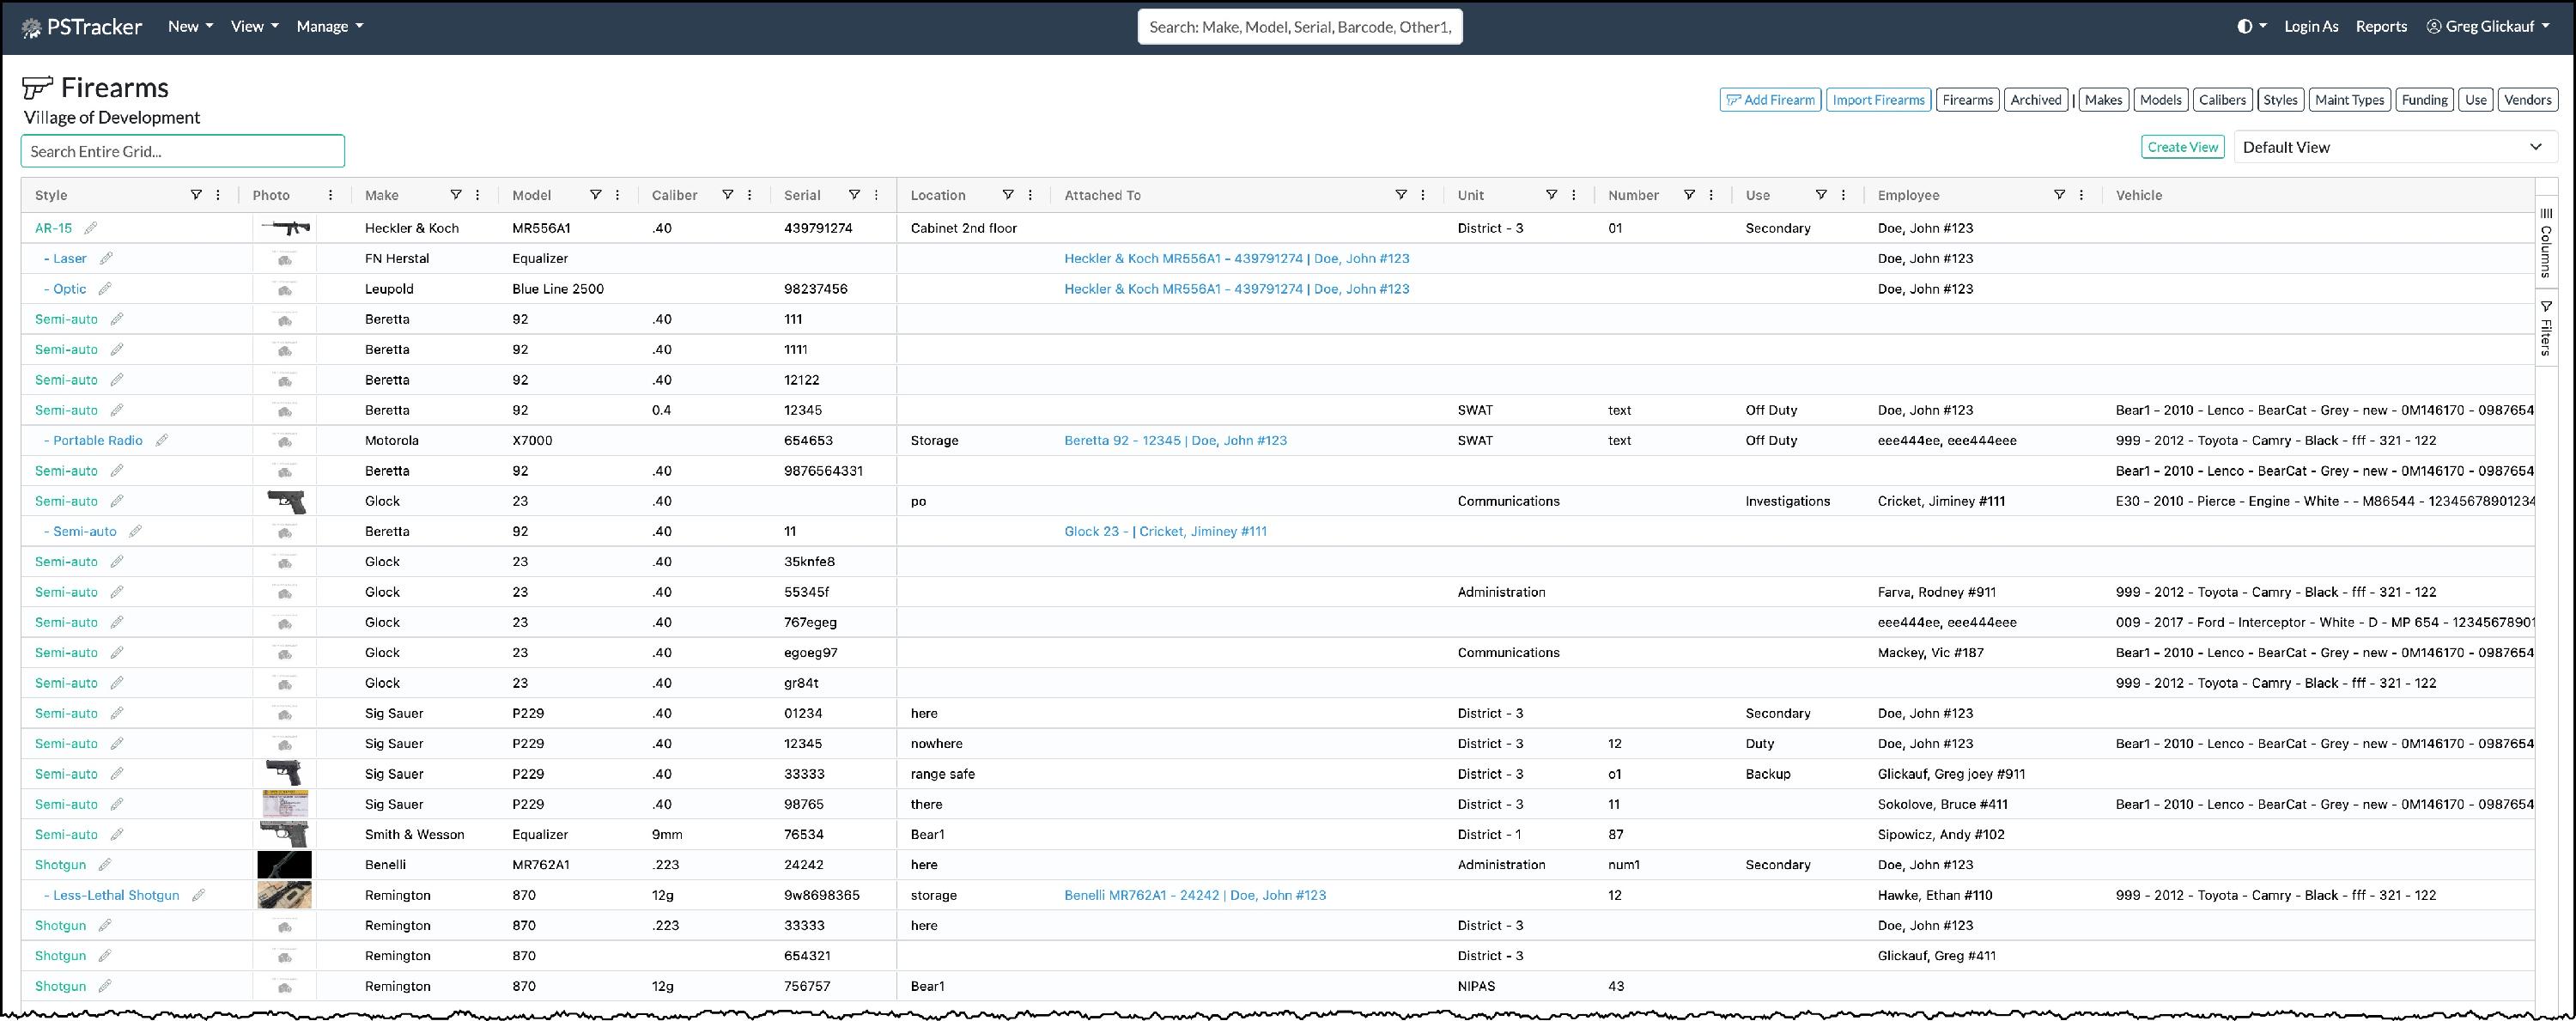
Task: Click the filter icon on Caliber column
Action: pos(728,195)
